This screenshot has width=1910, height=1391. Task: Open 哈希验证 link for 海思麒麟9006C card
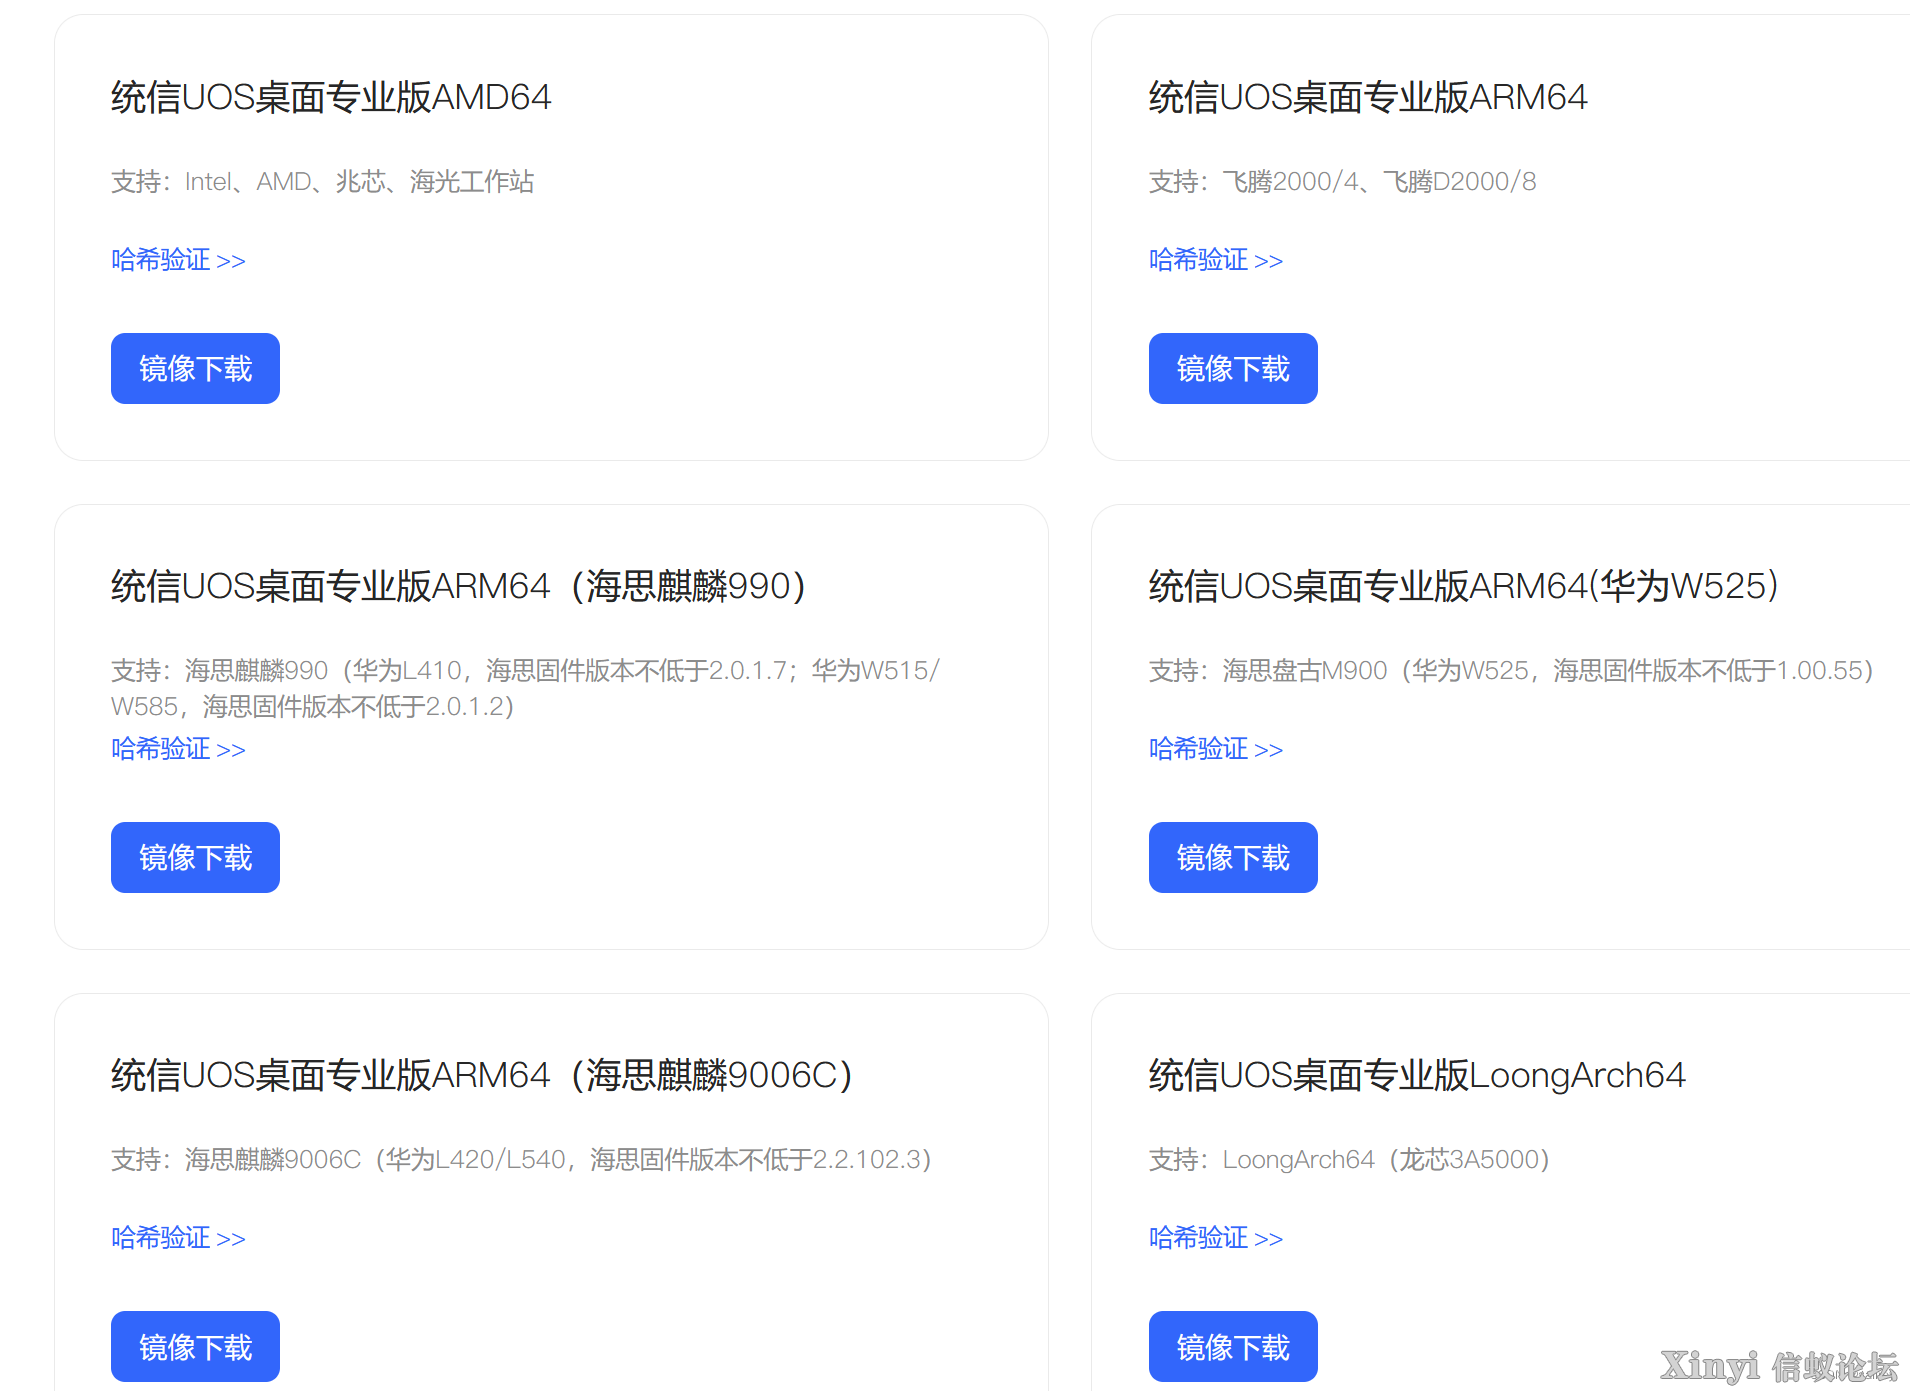[x=178, y=1238]
